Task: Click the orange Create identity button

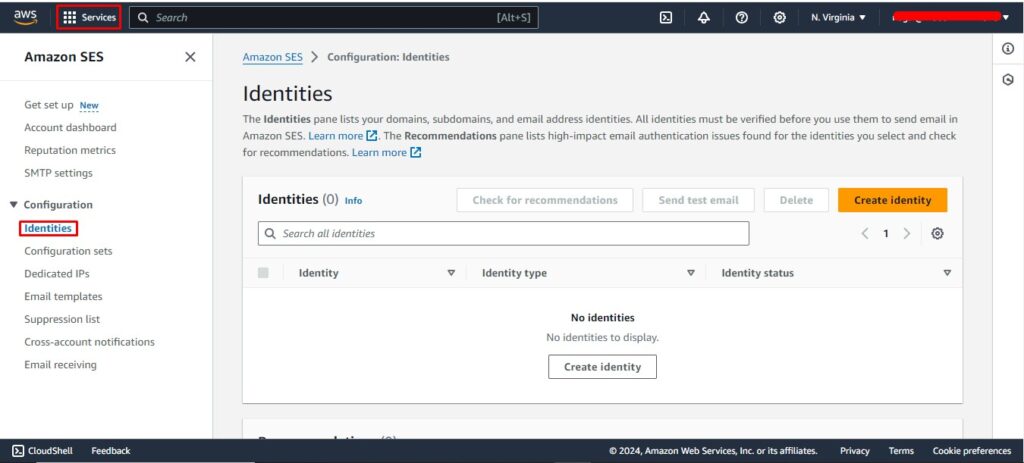Action: (x=892, y=200)
